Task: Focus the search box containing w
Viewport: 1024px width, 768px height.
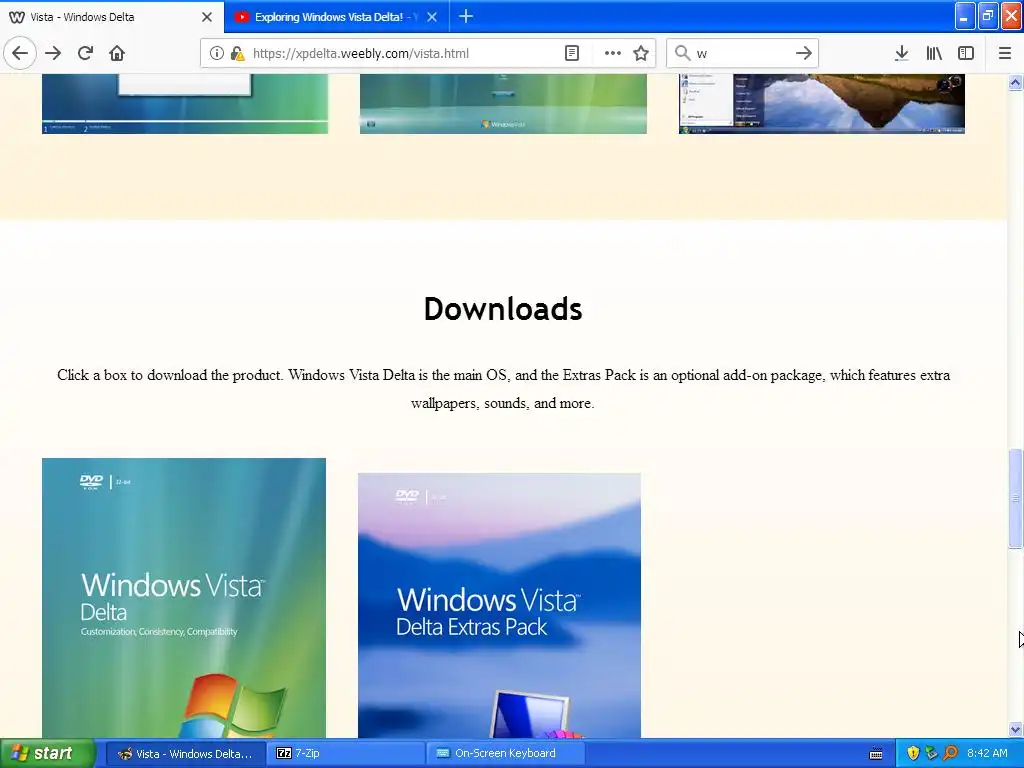Action: click(742, 54)
